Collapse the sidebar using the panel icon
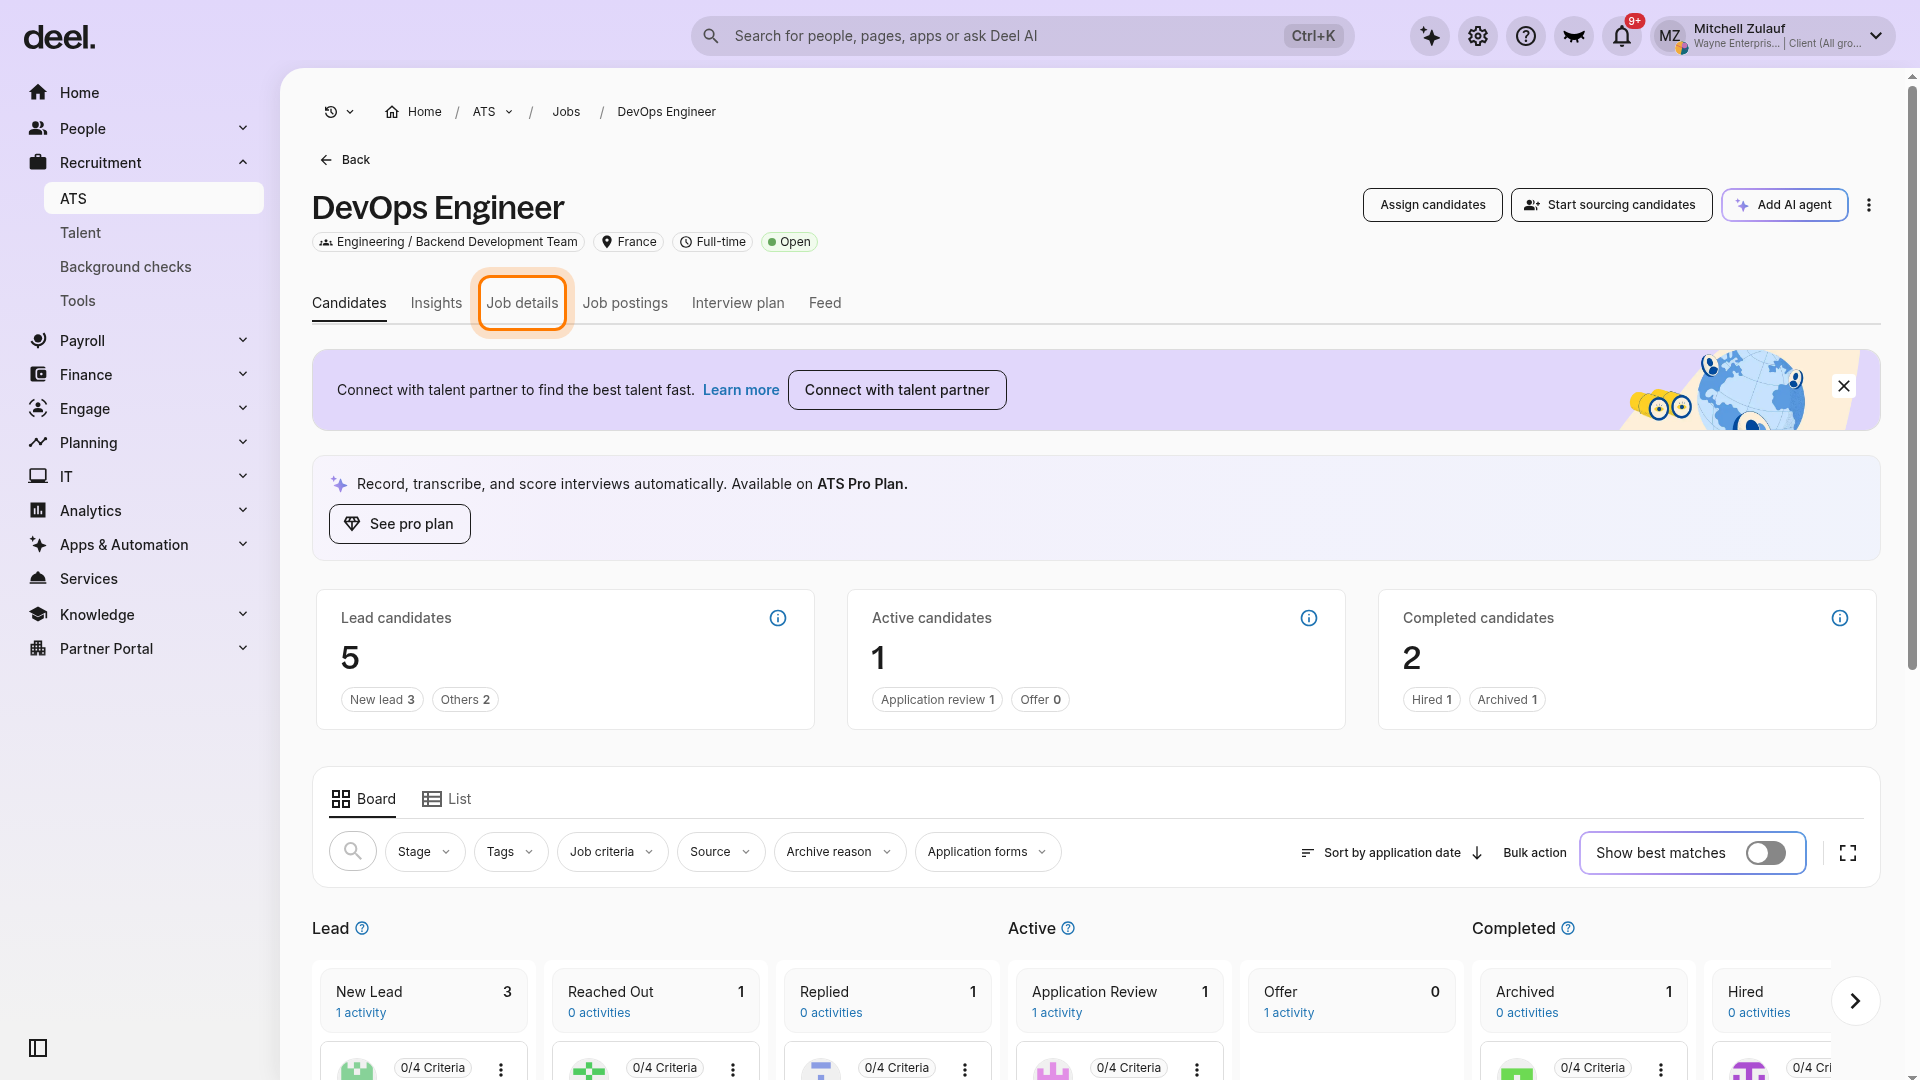1920x1080 pixels. 38,1048
